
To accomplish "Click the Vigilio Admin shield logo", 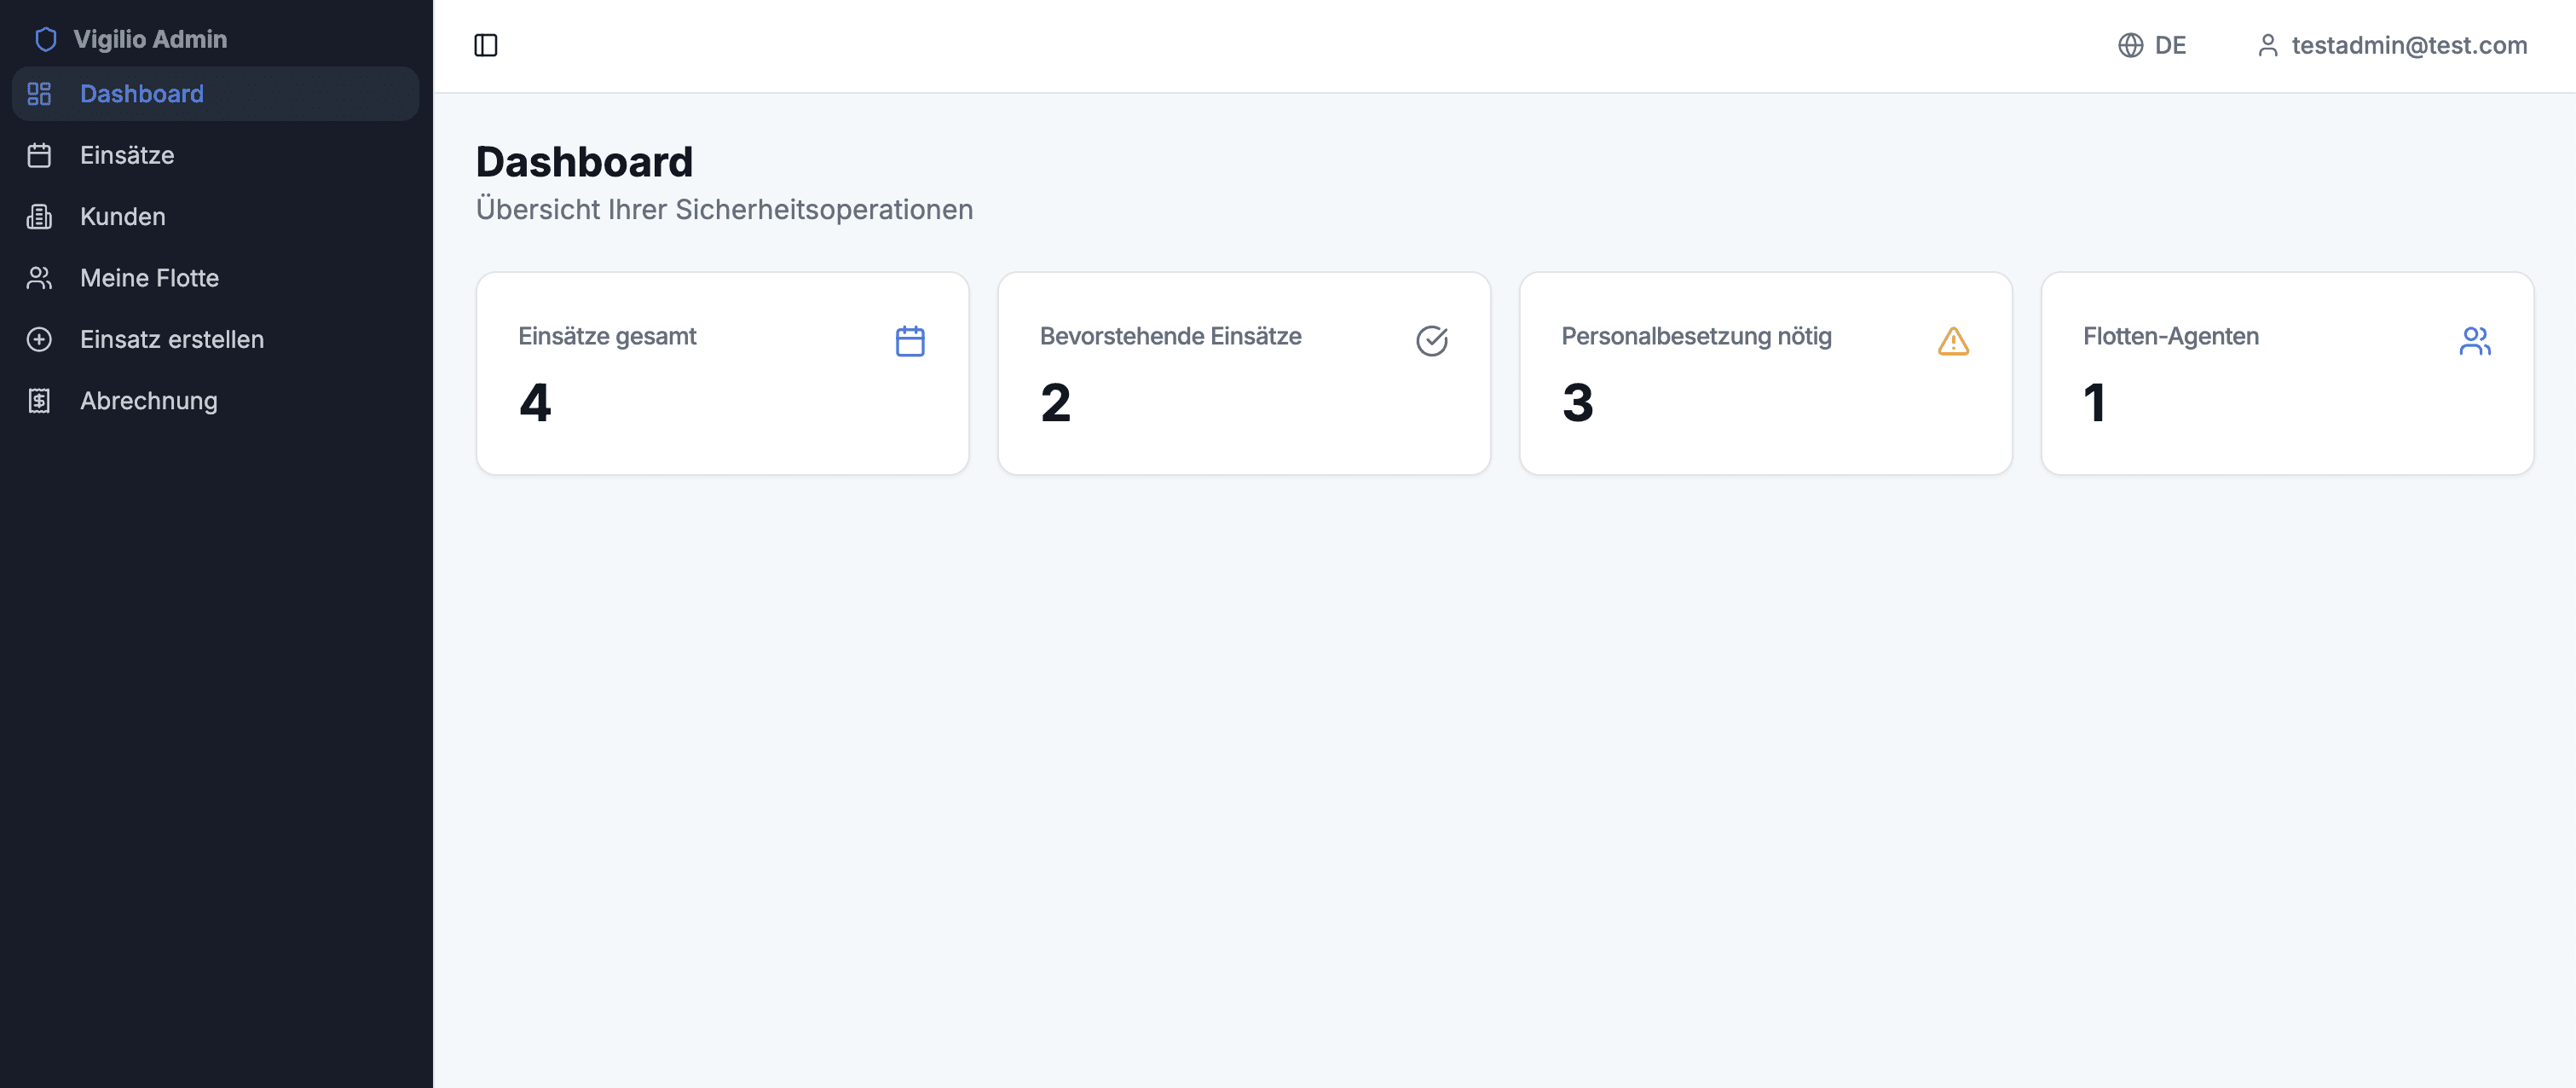I will (x=46, y=39).
